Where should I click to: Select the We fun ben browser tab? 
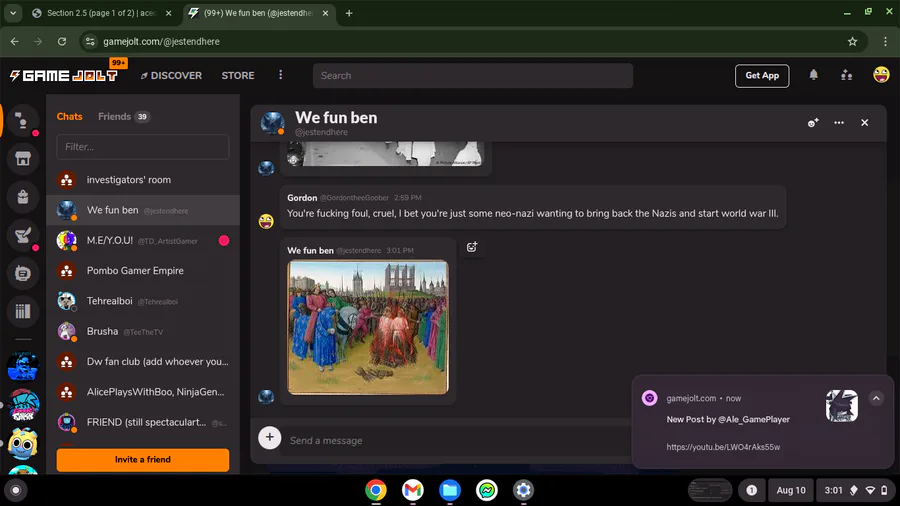coord(258,13)
